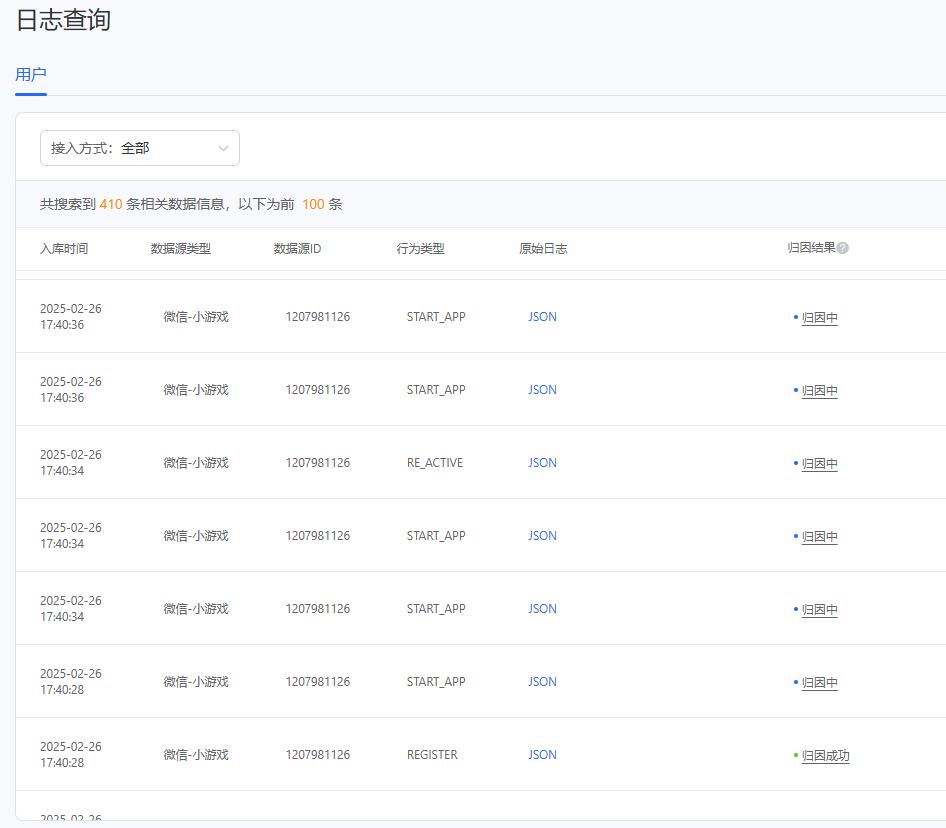Click the 原始日志 column header
946x828 pixels.
pos(545,248)
